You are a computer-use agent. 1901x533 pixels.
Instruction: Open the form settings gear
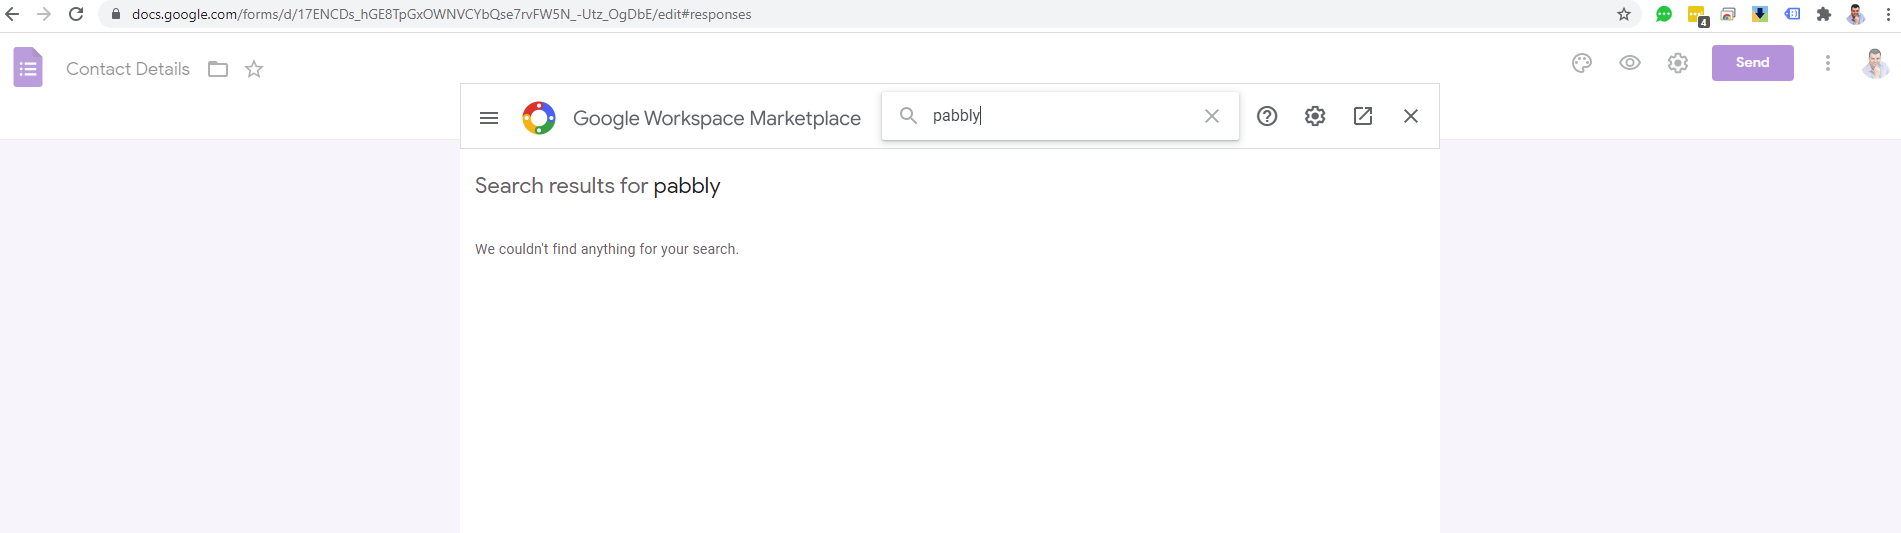pyautogui.click(x=1678, y=63)
